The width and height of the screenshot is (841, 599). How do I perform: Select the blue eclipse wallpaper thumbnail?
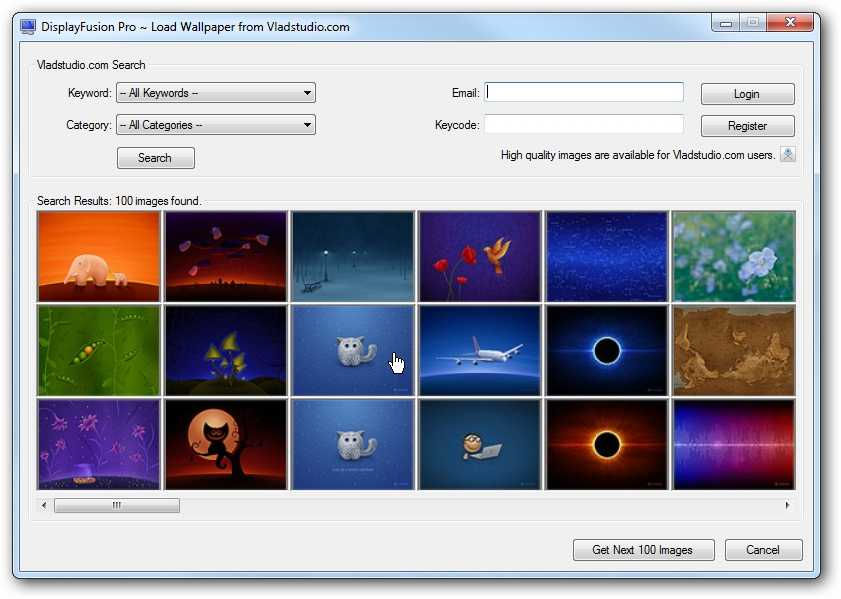pyautogui.click(x=607, y=350)
